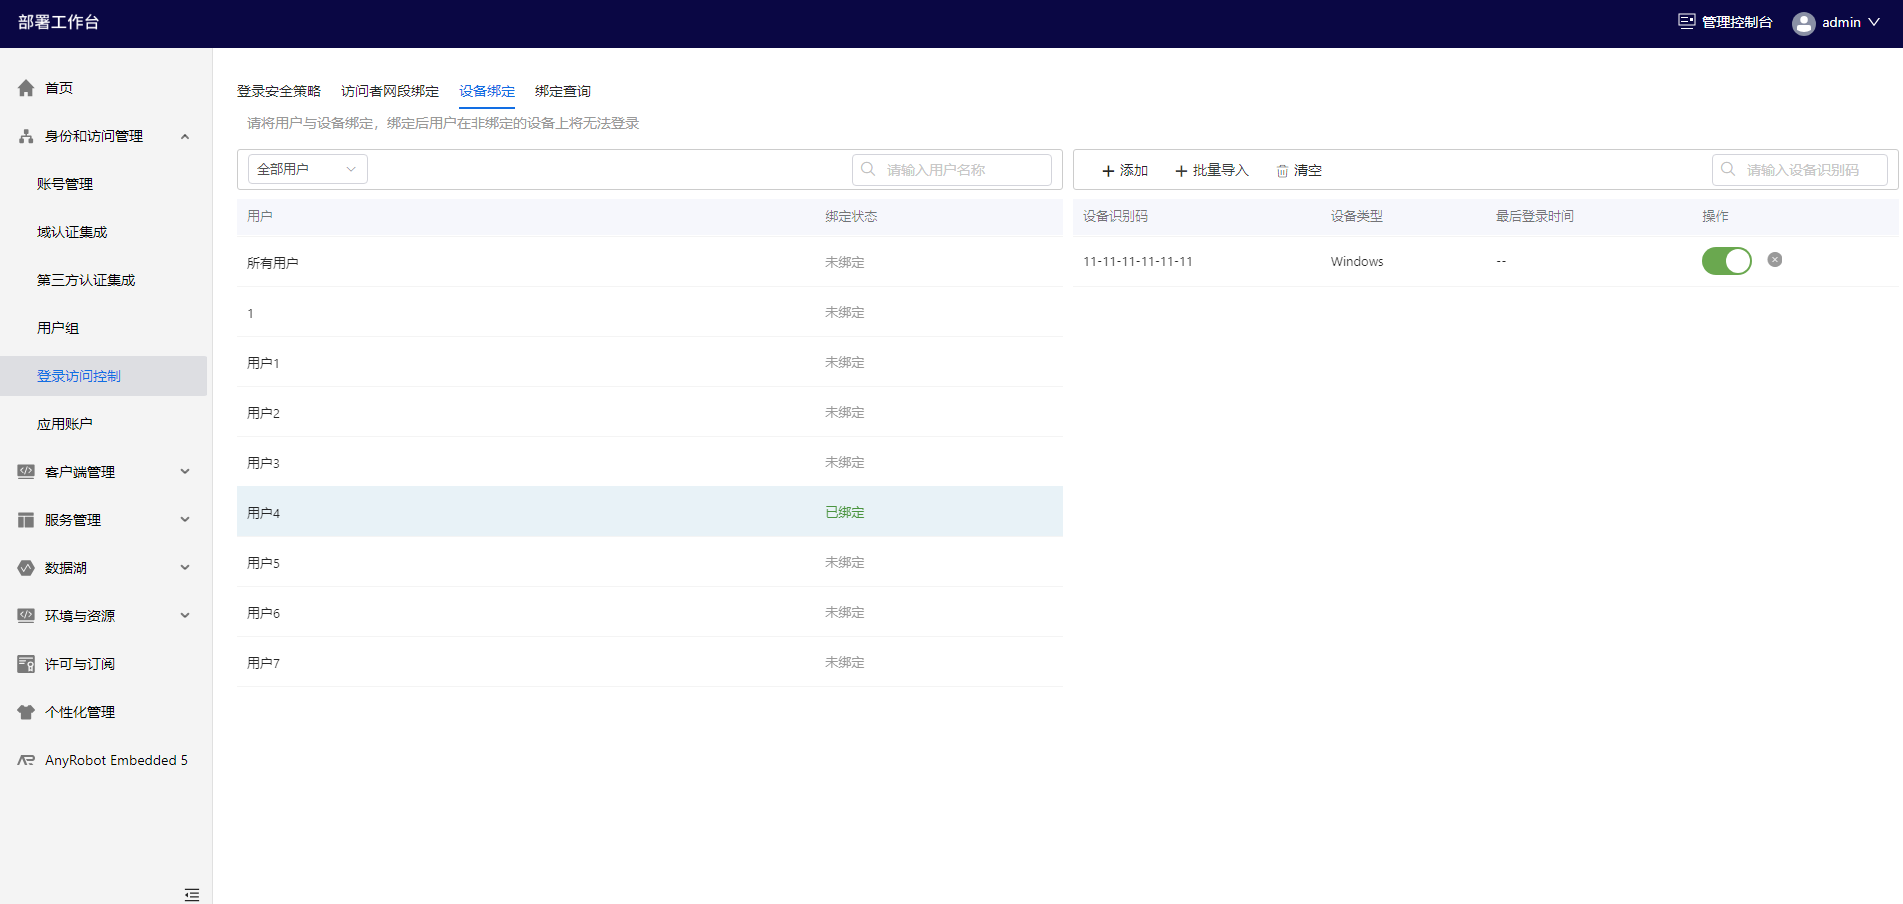
Task: Select the 所有用户 row
Action: (650, 262)
